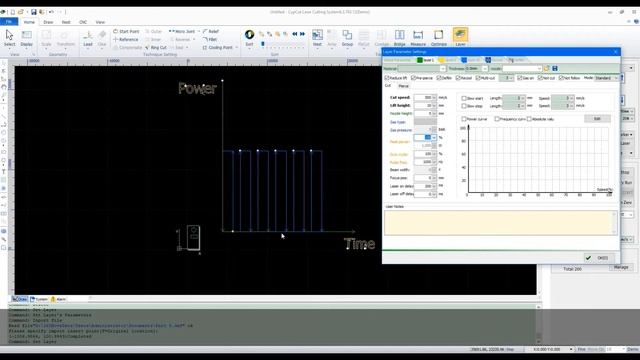Click the Fillet tool in ribbon
Viewport: 640px width, 360px height.
(210, 40)
